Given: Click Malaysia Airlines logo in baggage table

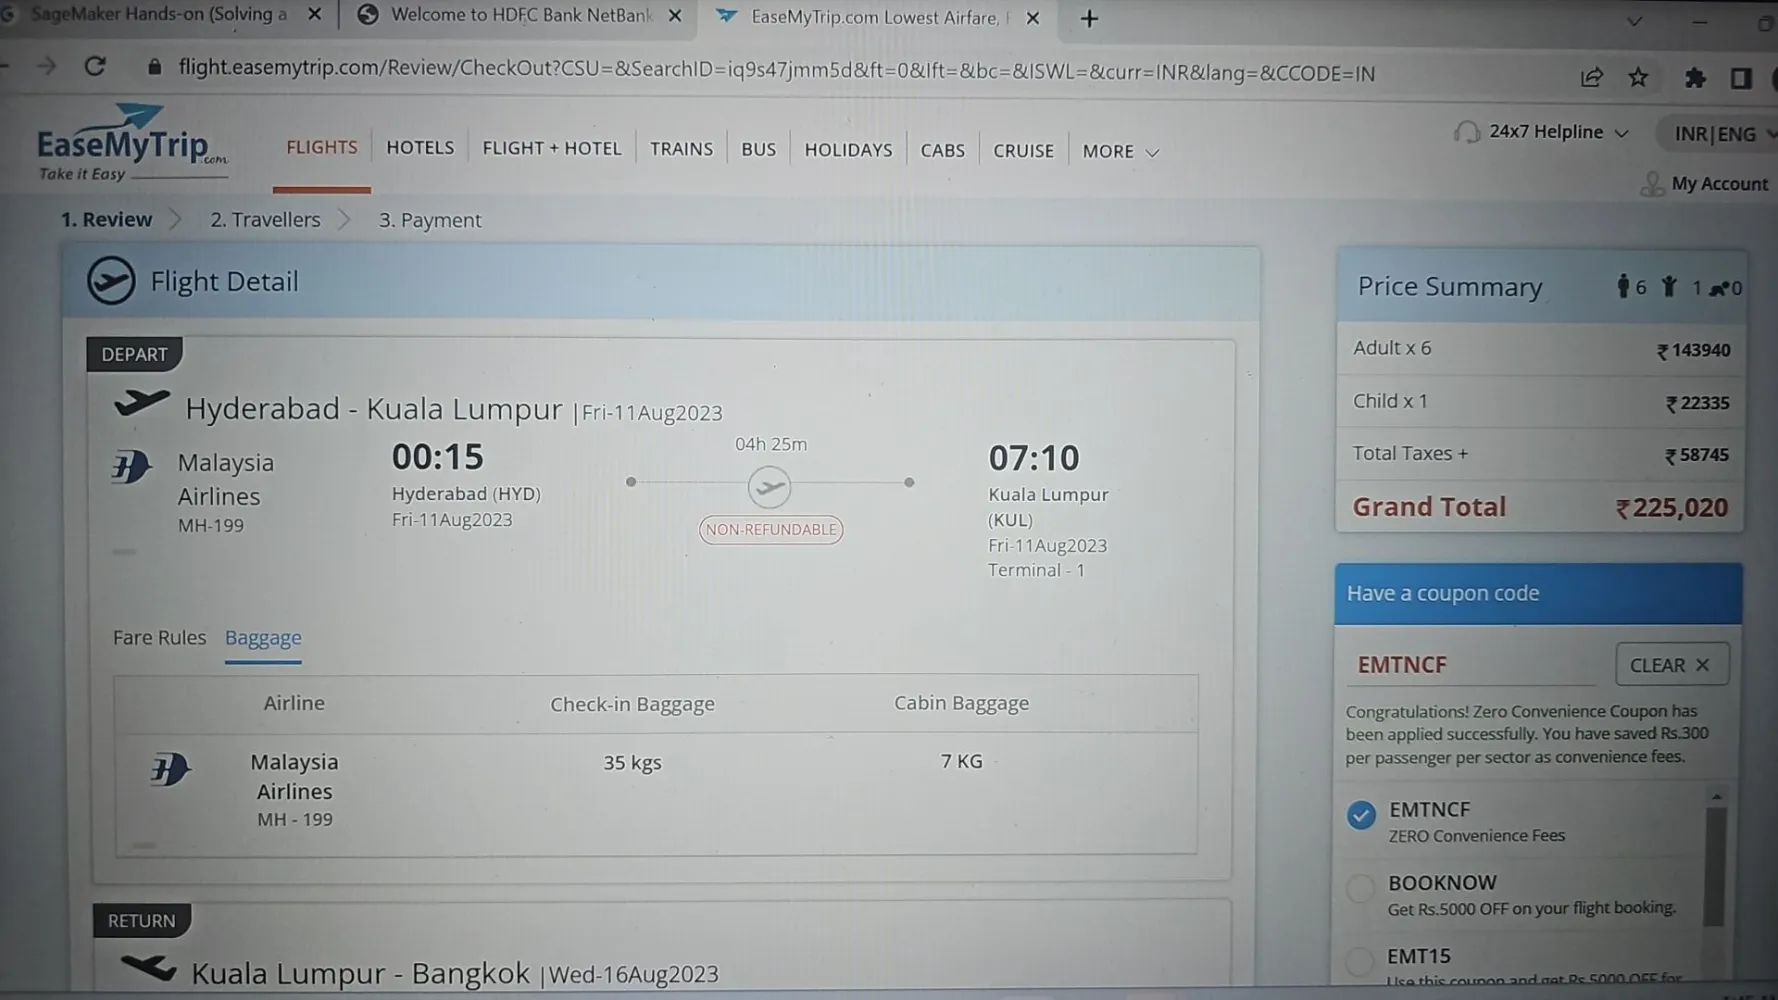Looking at the screenshot, I should point(170,769).
